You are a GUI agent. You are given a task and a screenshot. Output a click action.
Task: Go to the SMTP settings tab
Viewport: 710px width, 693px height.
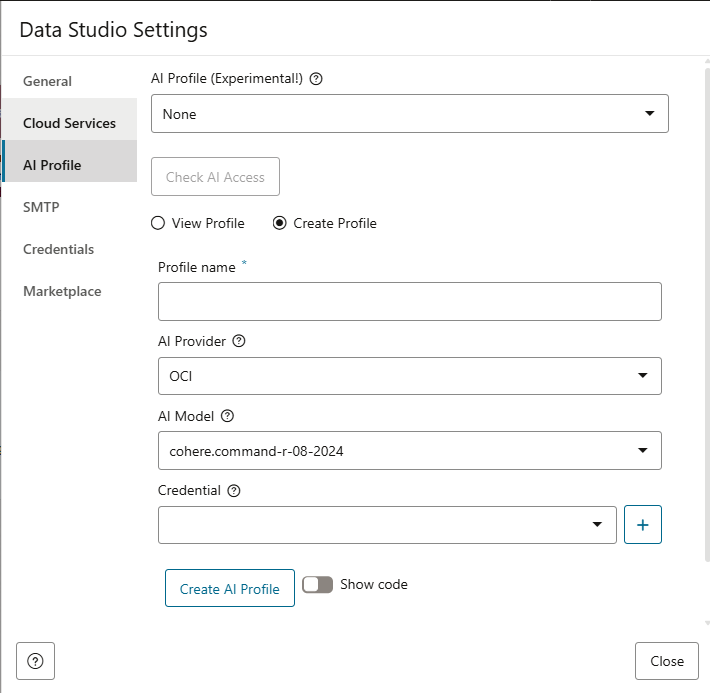point(41,207)
